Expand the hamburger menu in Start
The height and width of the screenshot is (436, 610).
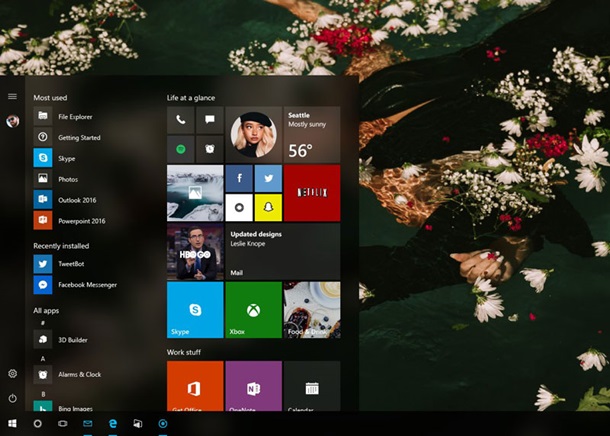[x=12, y=96]
